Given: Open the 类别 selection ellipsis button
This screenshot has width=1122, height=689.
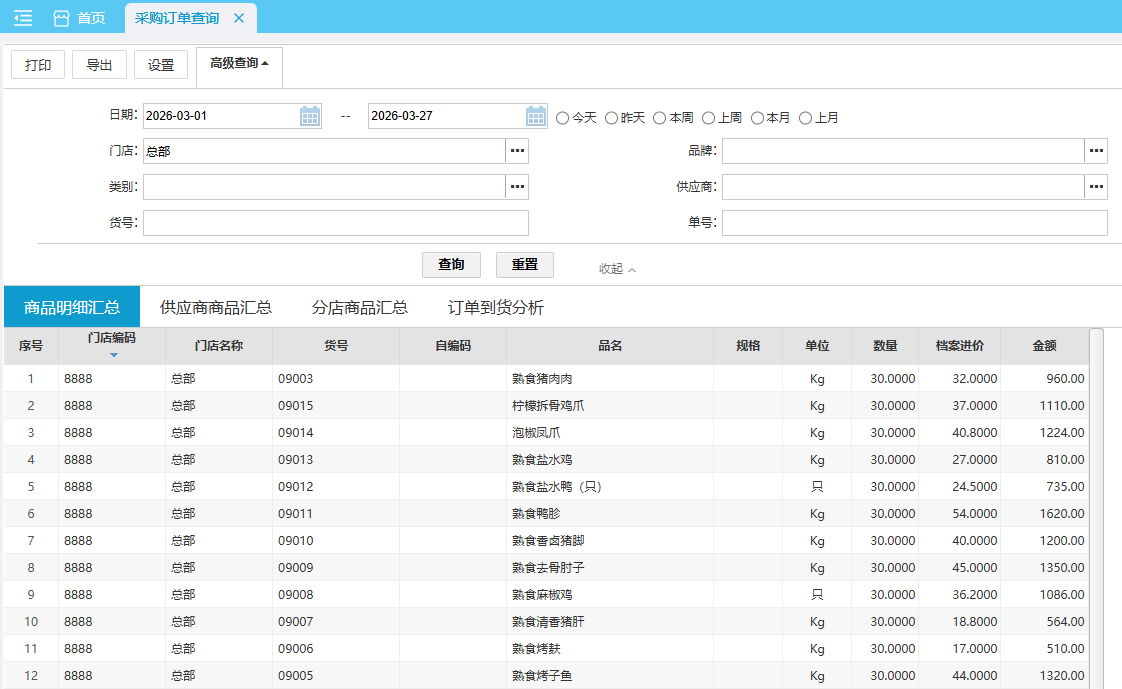Looking at the screenshot, I should tap(517, 187).
